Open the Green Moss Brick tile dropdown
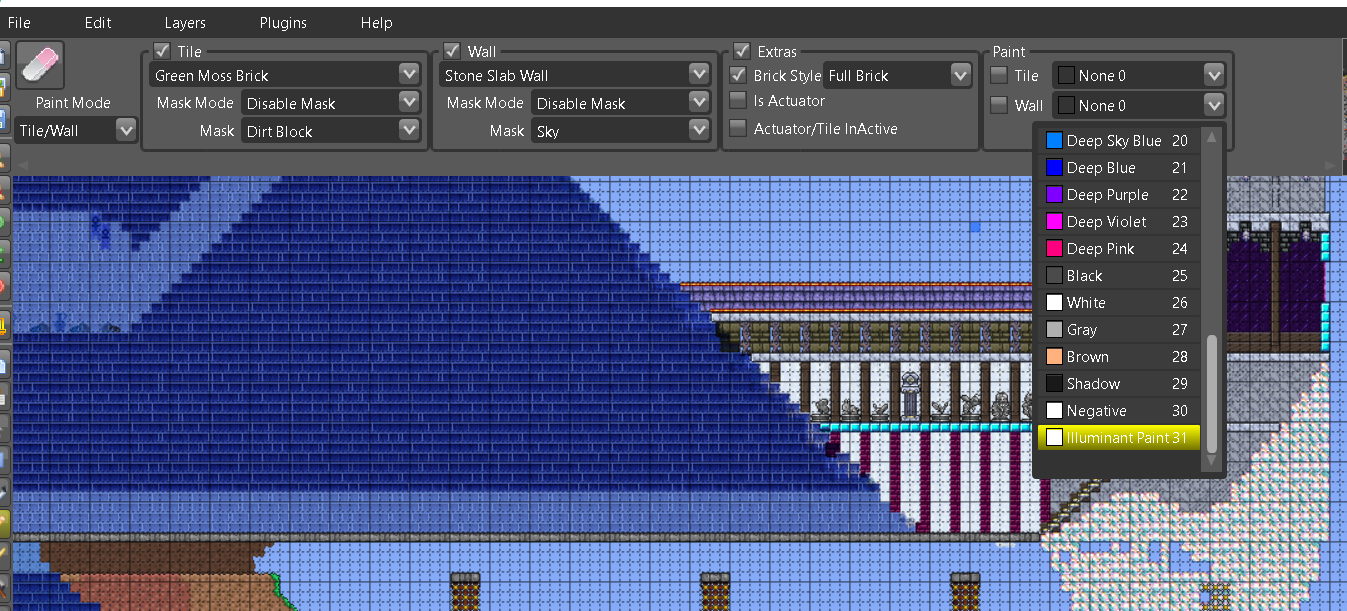 click(x=408, y=73)
